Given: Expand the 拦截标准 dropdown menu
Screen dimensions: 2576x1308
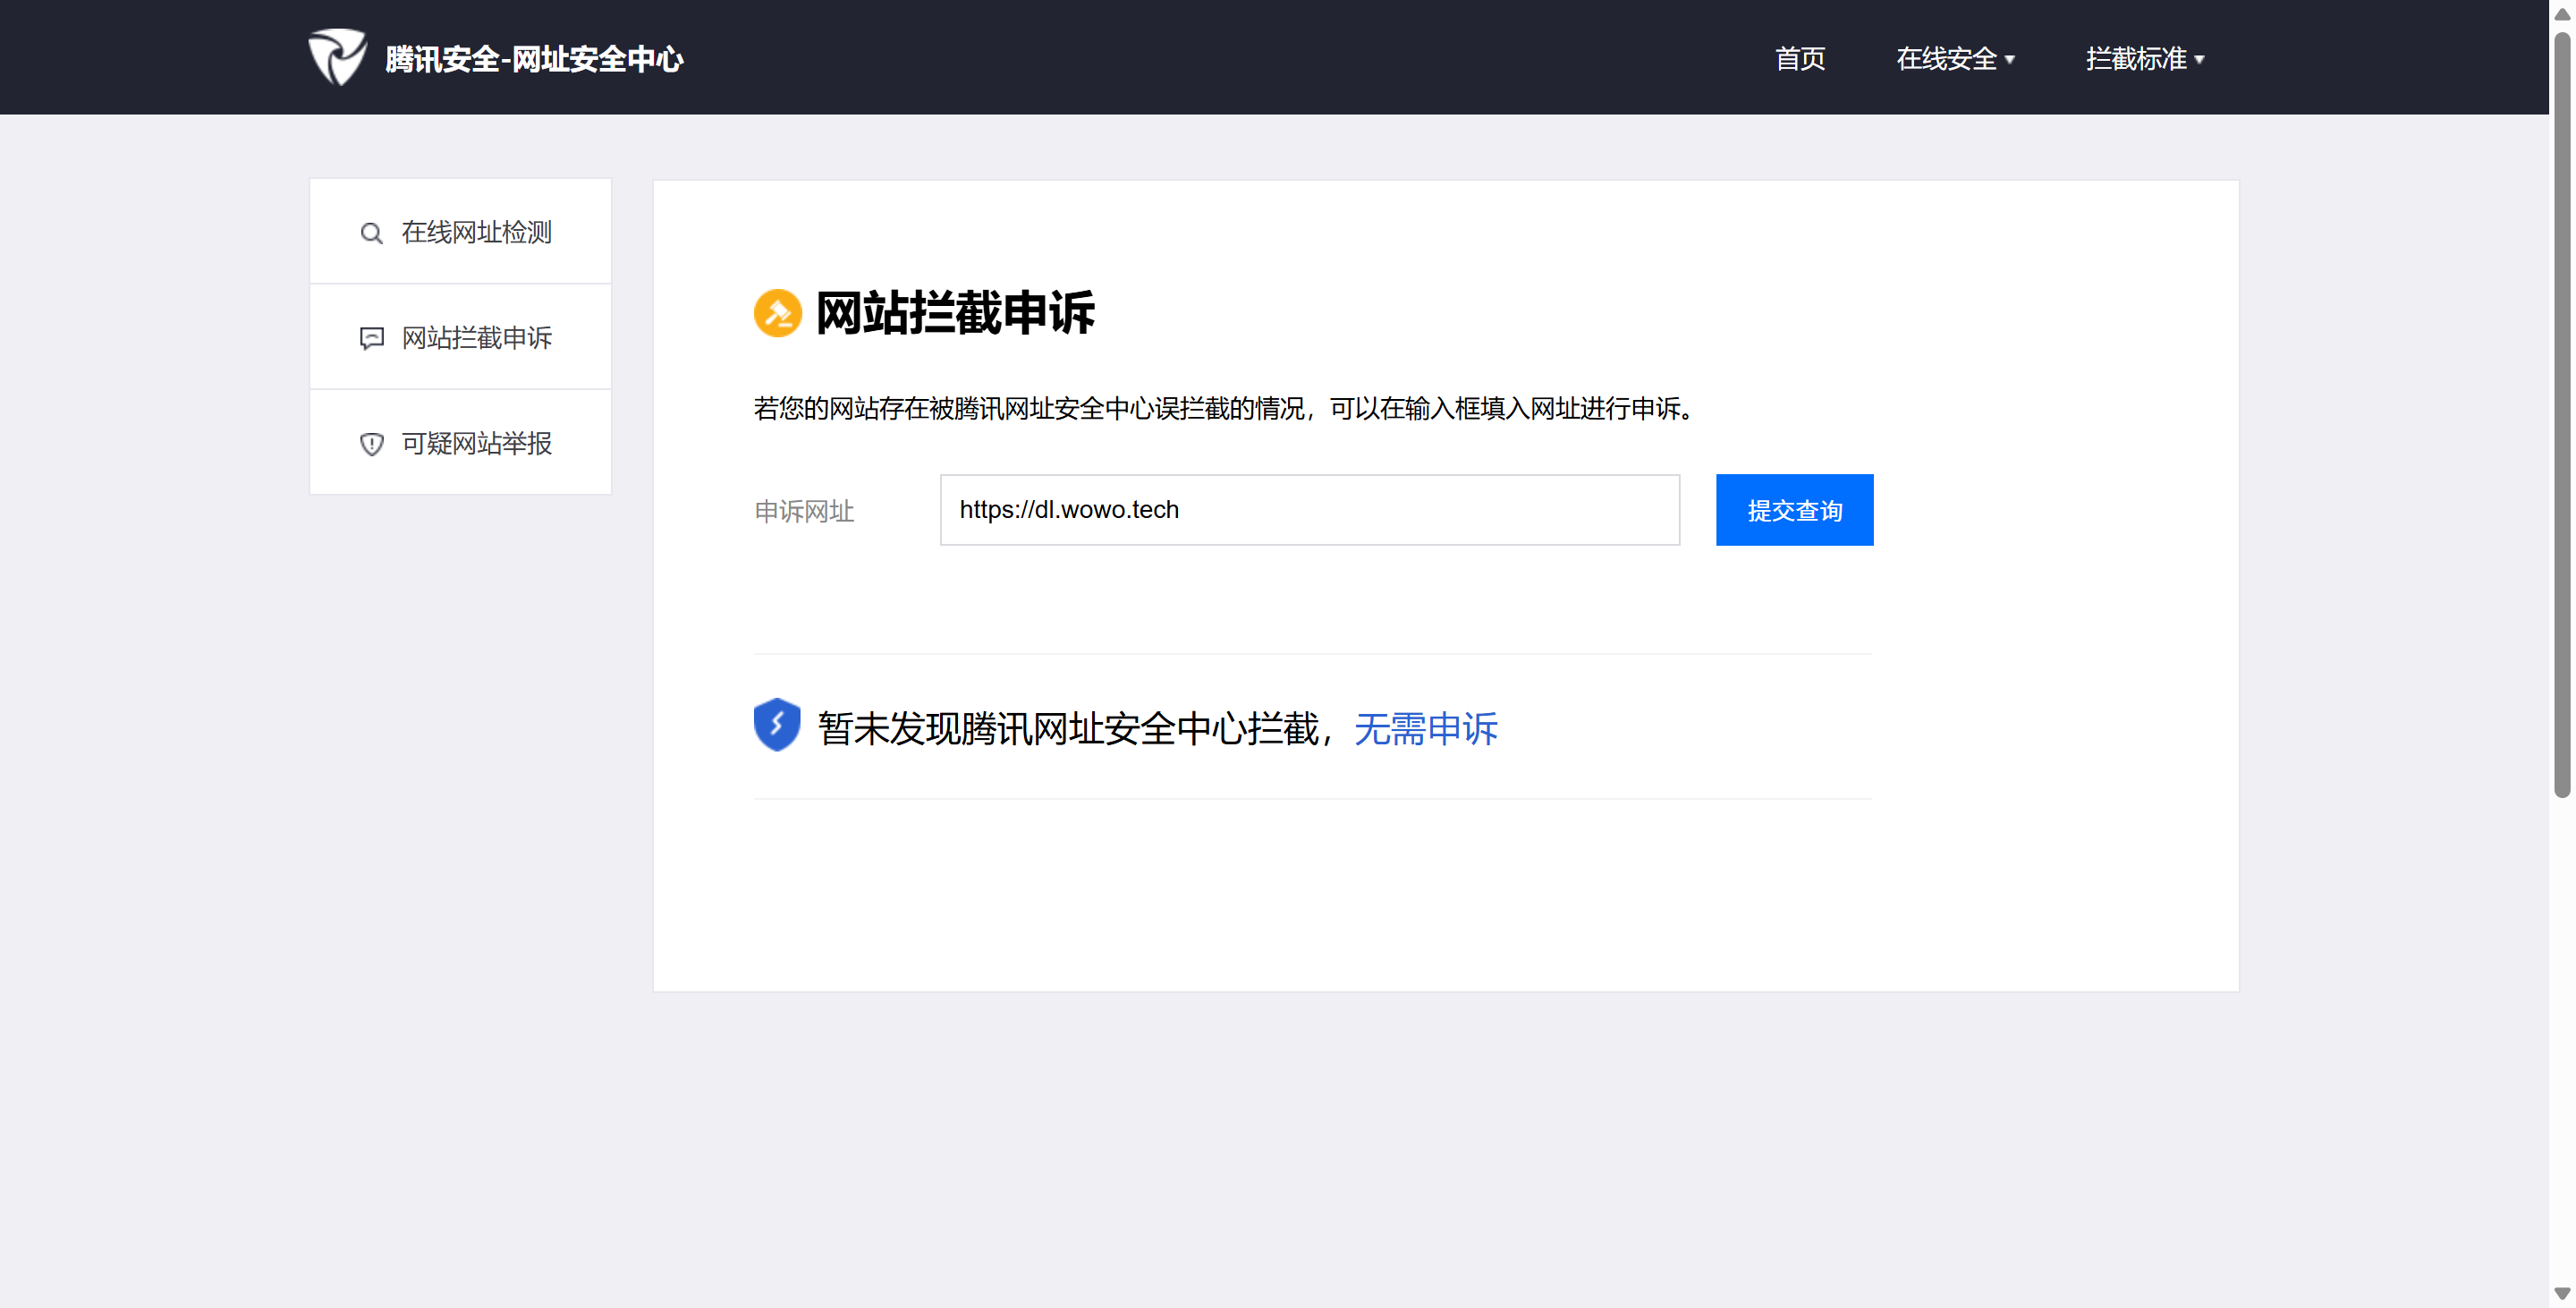Looking at the screenshot, I should tap(2136, 59).
